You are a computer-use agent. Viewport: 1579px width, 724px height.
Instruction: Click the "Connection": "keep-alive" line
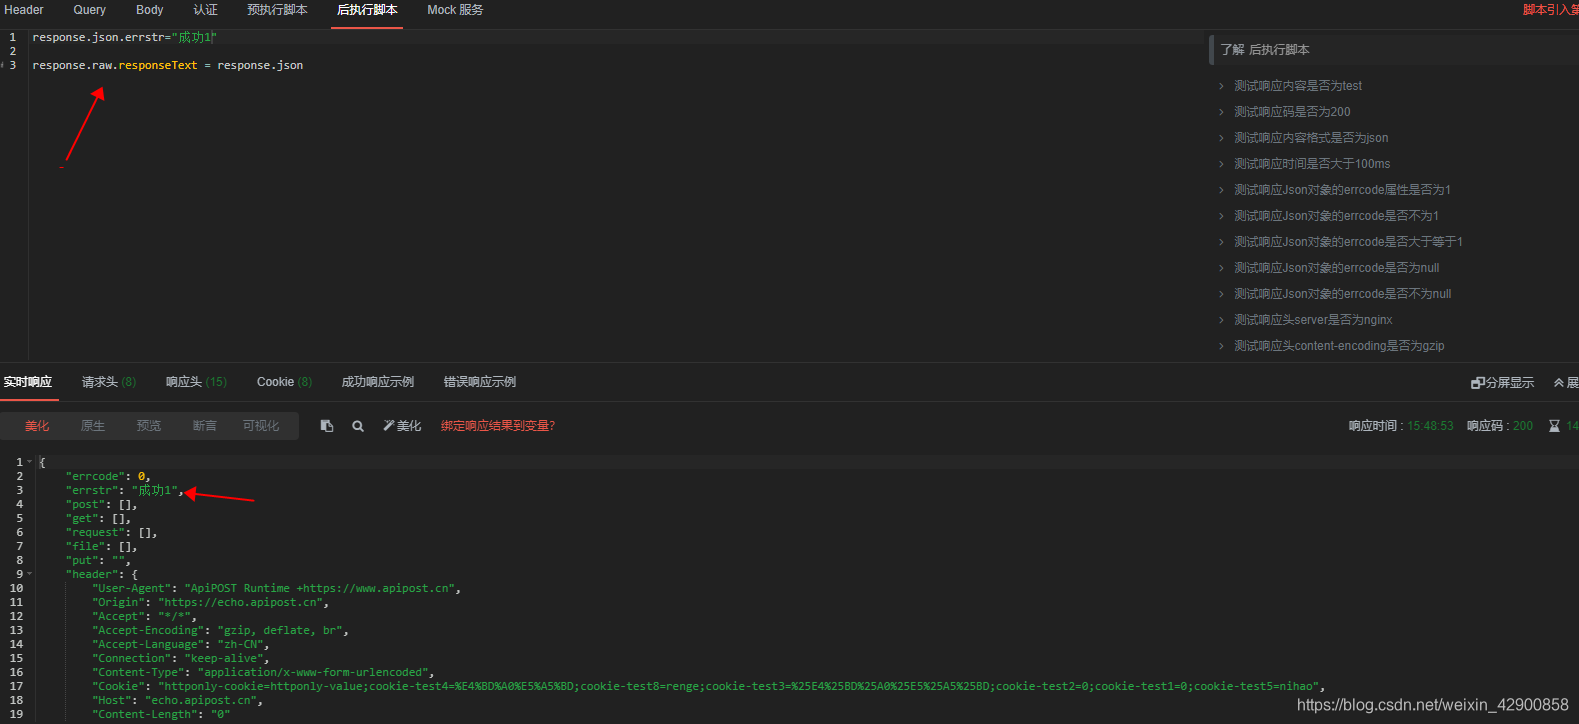pos(181,658)
